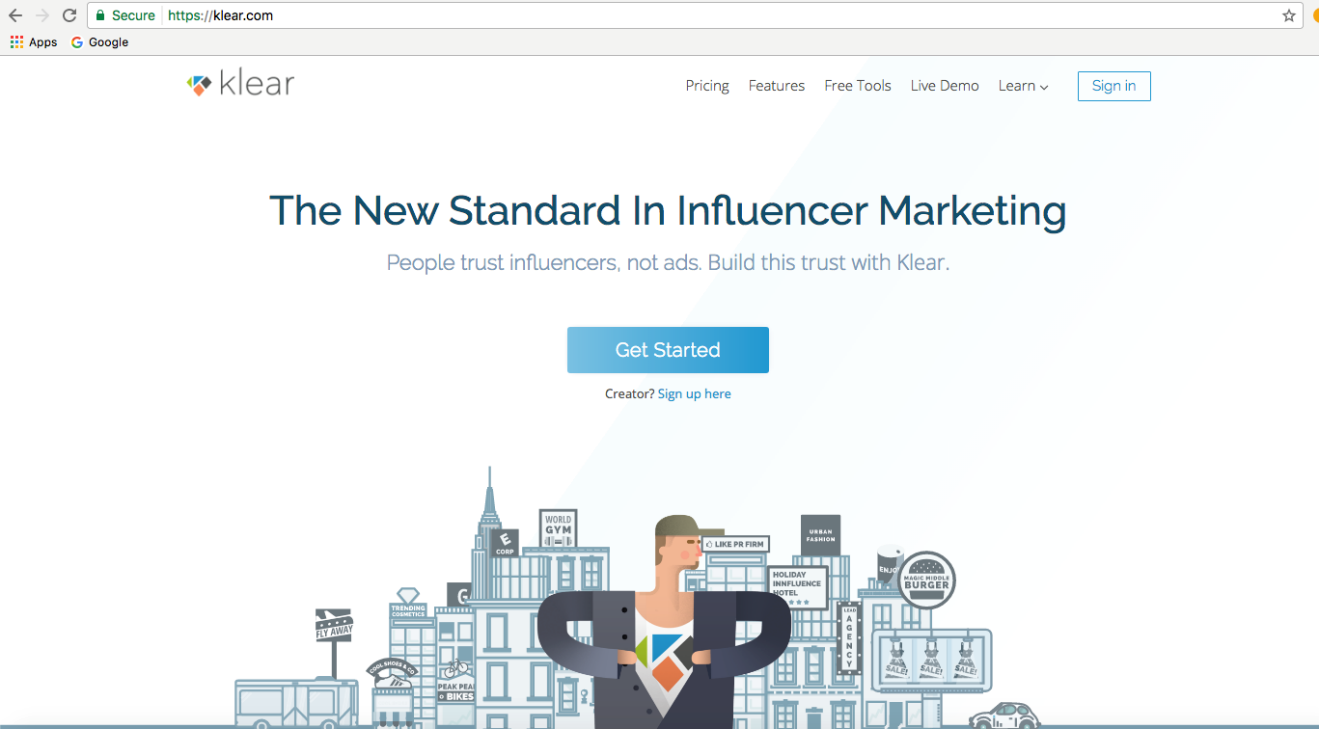Click the headline The New Standard In Influencer Marketing
1319x729 pixels.
click(668, 211)
